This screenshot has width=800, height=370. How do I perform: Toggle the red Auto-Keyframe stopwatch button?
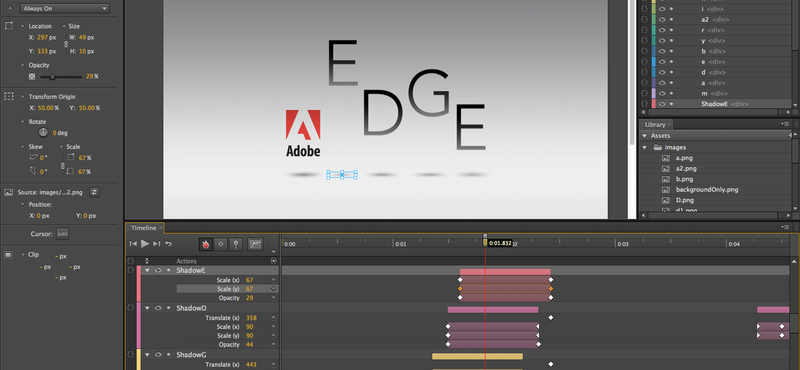click(206, 244)
